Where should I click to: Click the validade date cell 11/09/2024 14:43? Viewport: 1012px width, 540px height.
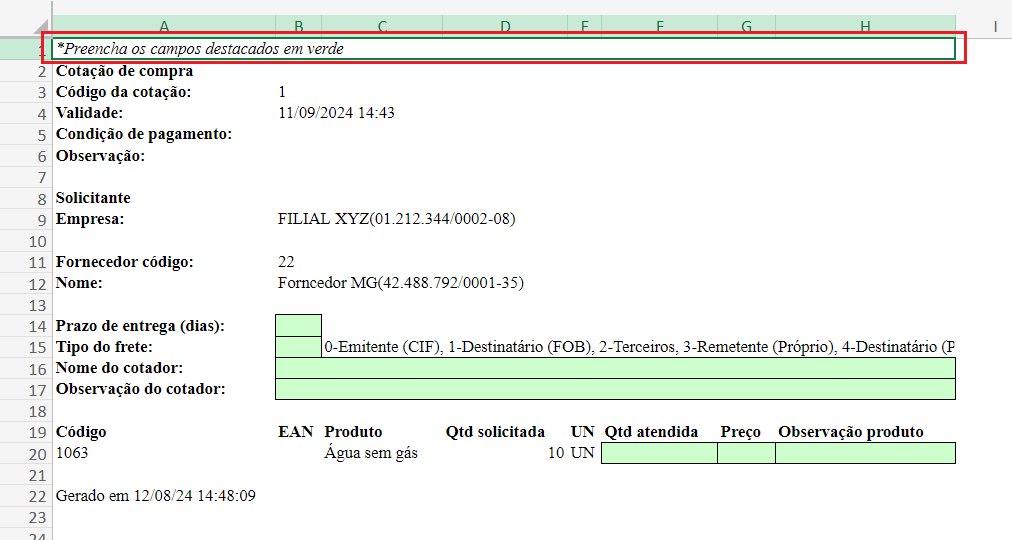click(336, 113)
